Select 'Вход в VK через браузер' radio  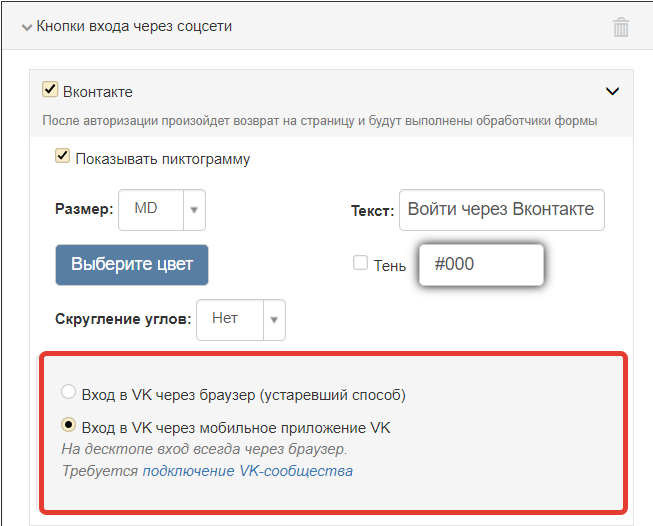click(68, 392)
